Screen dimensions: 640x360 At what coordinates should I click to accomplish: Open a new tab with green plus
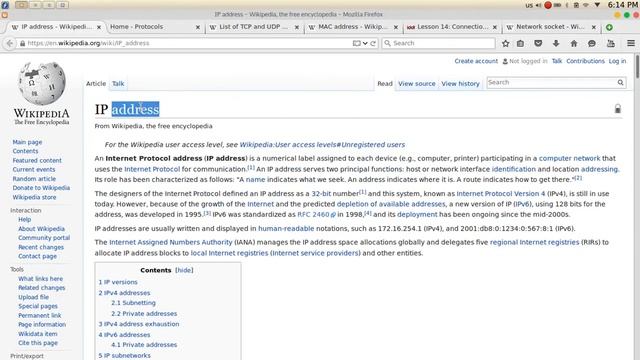pyautogui.click(x=609, y=27)
